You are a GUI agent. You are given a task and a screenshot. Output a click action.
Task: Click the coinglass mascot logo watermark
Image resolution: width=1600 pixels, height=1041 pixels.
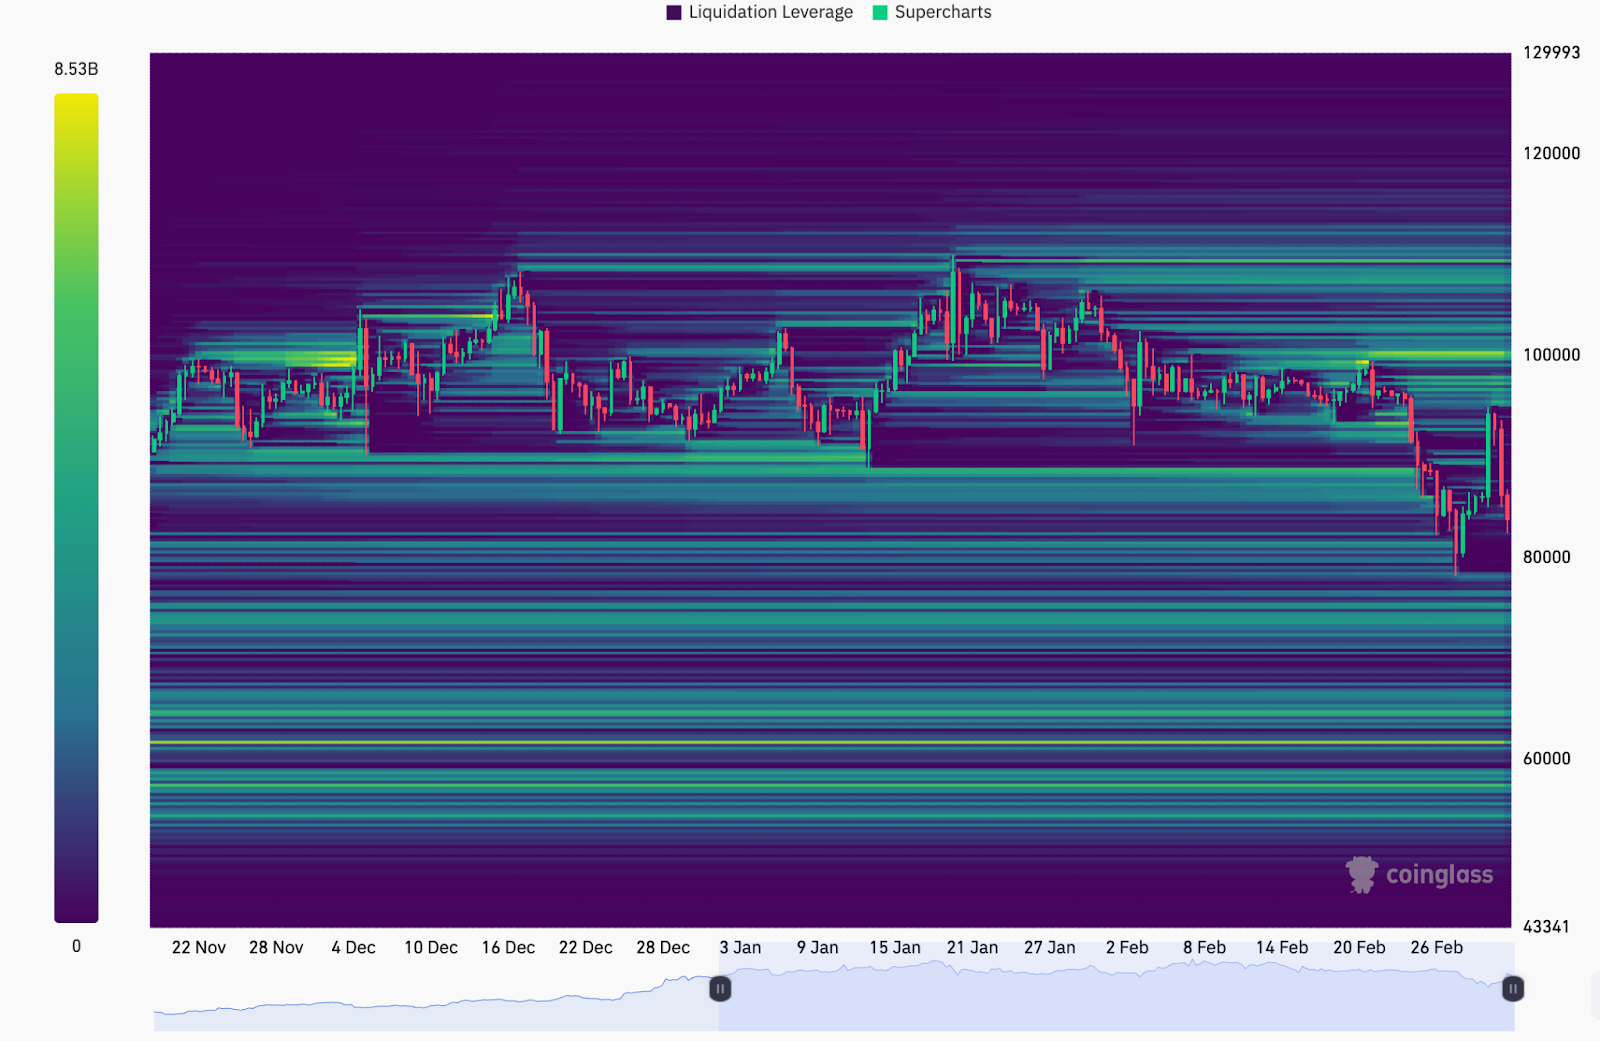pyautogui.click(x=1361, y=874)
